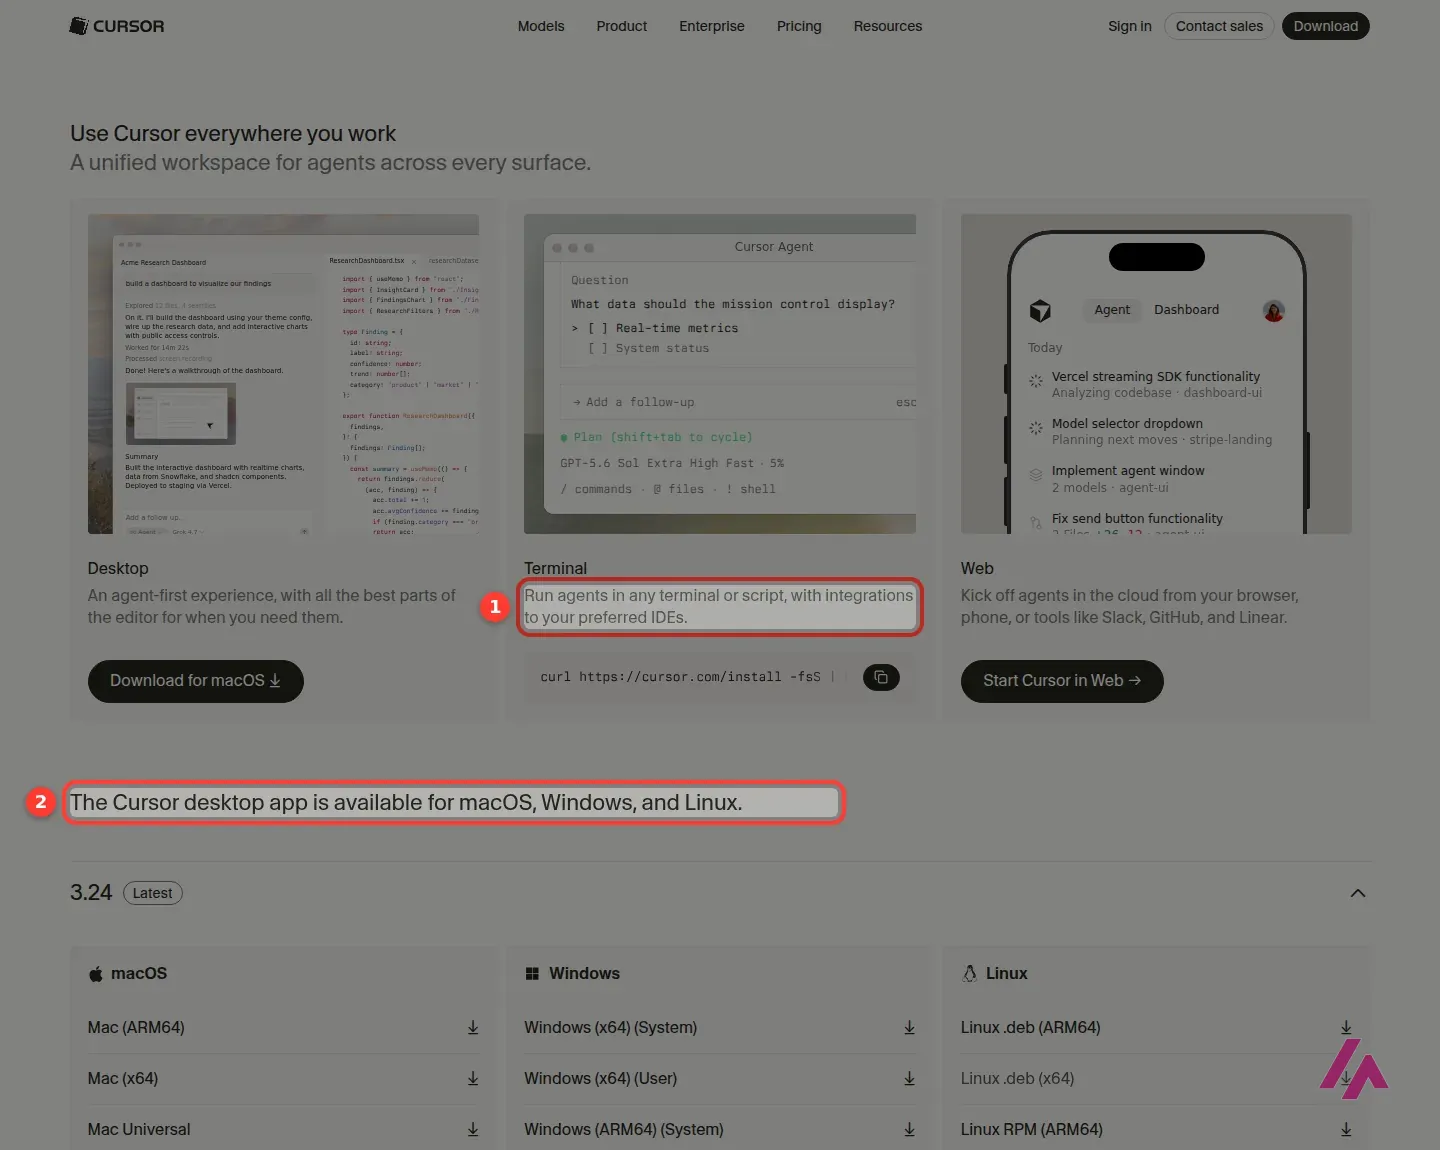Click the Latest badge next to 3.24

[153, 893]
